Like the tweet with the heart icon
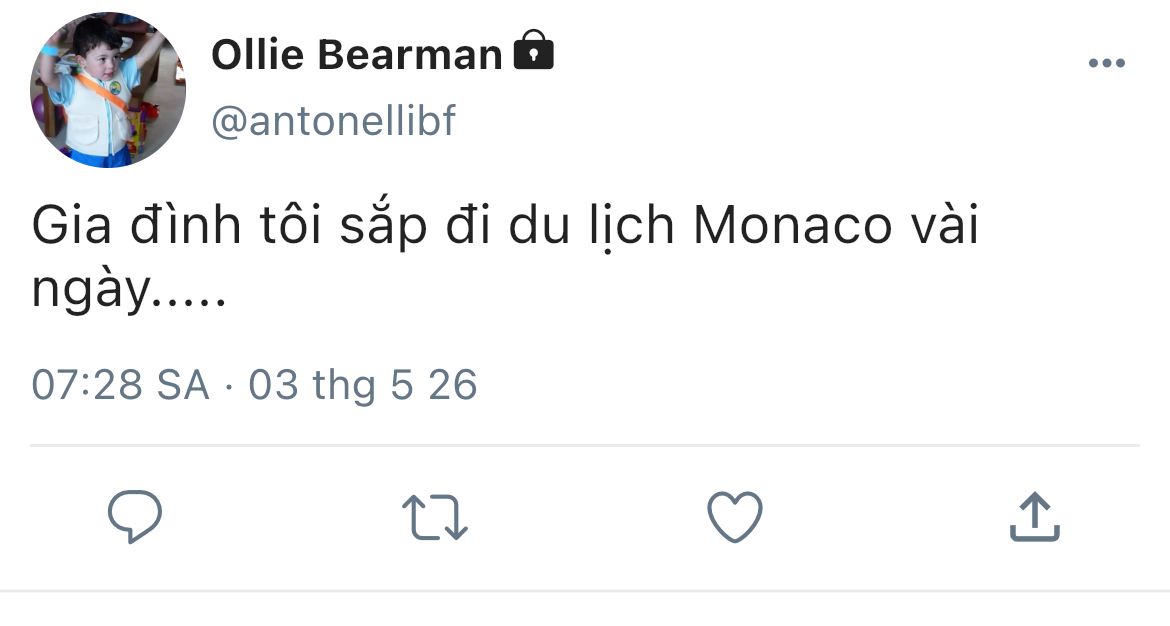Viewport: 1170px width, 626px height. coord(735,518)
